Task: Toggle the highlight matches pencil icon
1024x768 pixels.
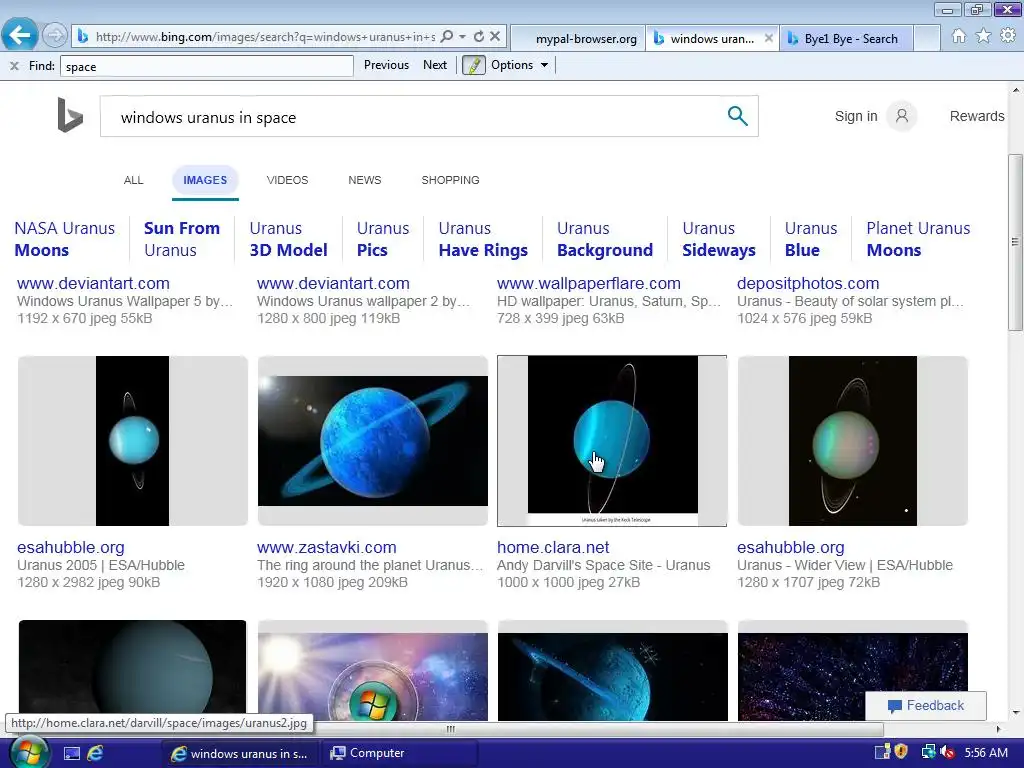Action: coord(473,65)
